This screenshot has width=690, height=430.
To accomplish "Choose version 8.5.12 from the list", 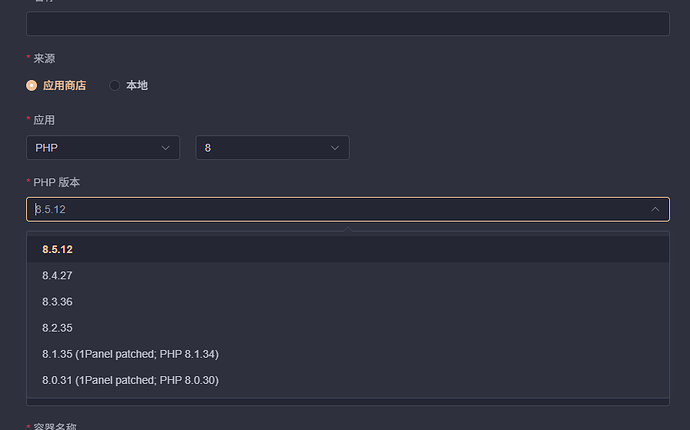I will (348, 250).
